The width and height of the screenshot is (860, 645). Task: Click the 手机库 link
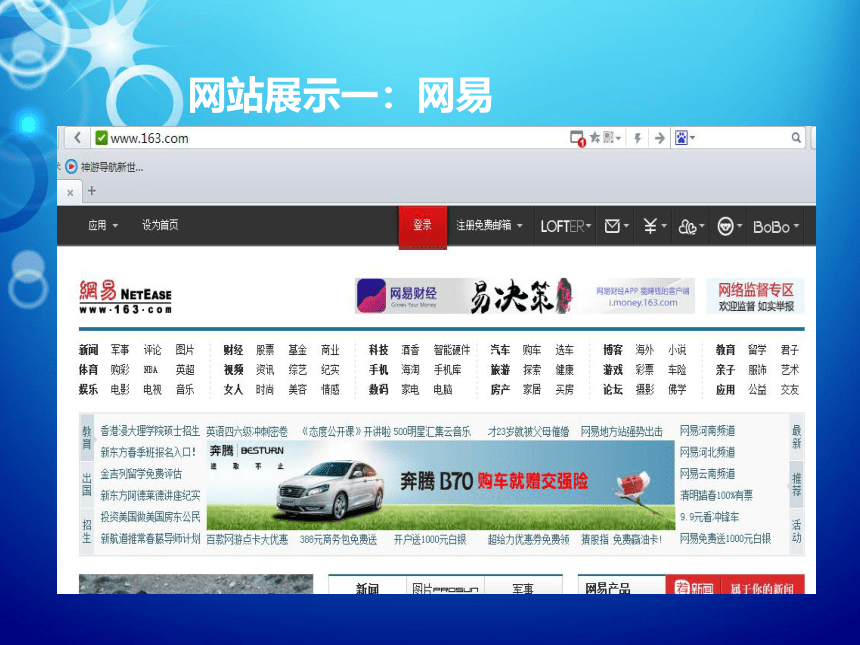pyautogui.click(x=448, y=370)
